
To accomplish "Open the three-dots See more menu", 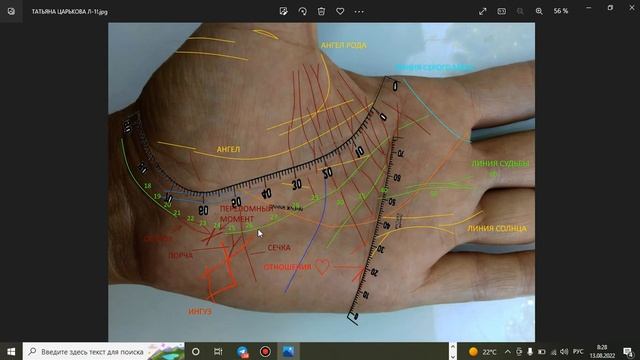I will point(359,11).
